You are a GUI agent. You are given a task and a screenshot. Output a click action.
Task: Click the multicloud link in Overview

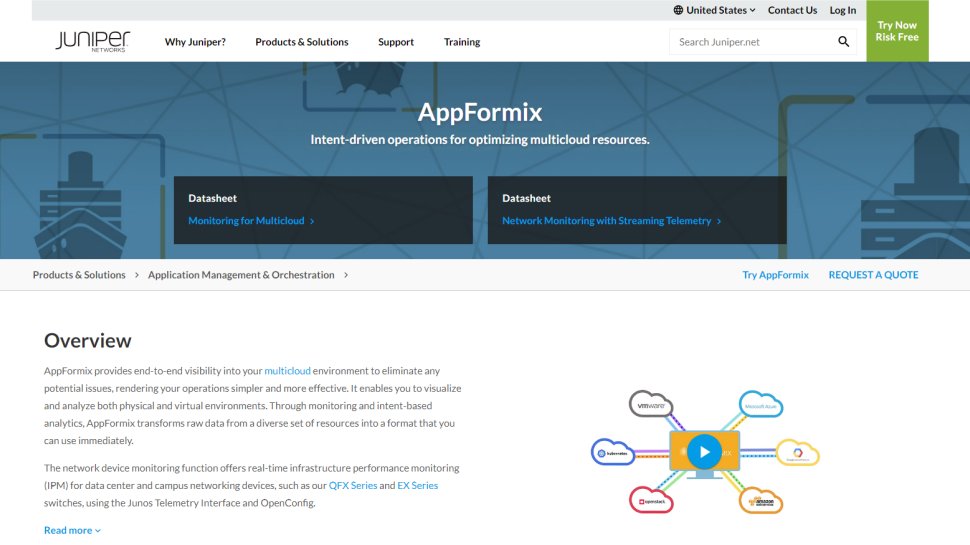(287, 371)
